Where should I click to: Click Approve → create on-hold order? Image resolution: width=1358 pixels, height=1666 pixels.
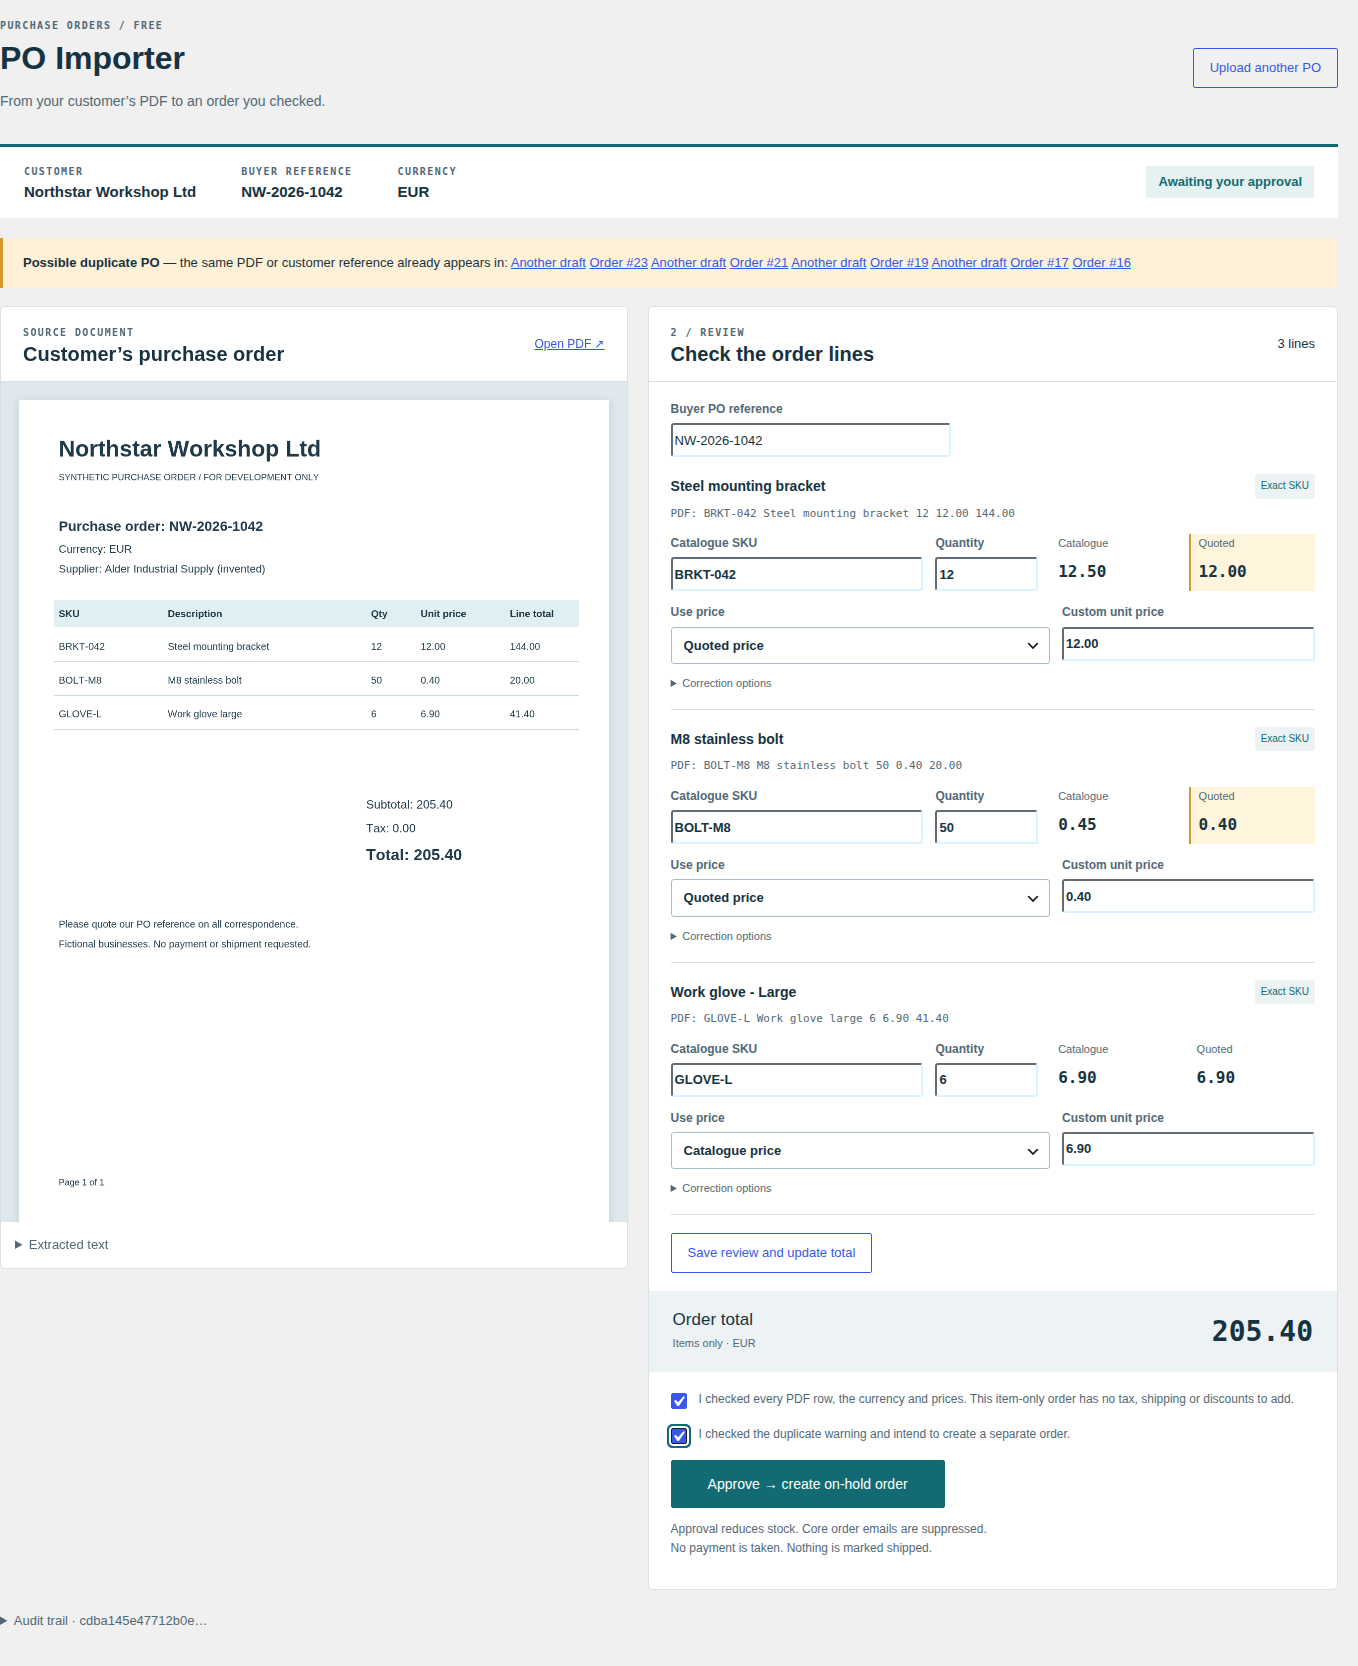[x=807, y=1484]
